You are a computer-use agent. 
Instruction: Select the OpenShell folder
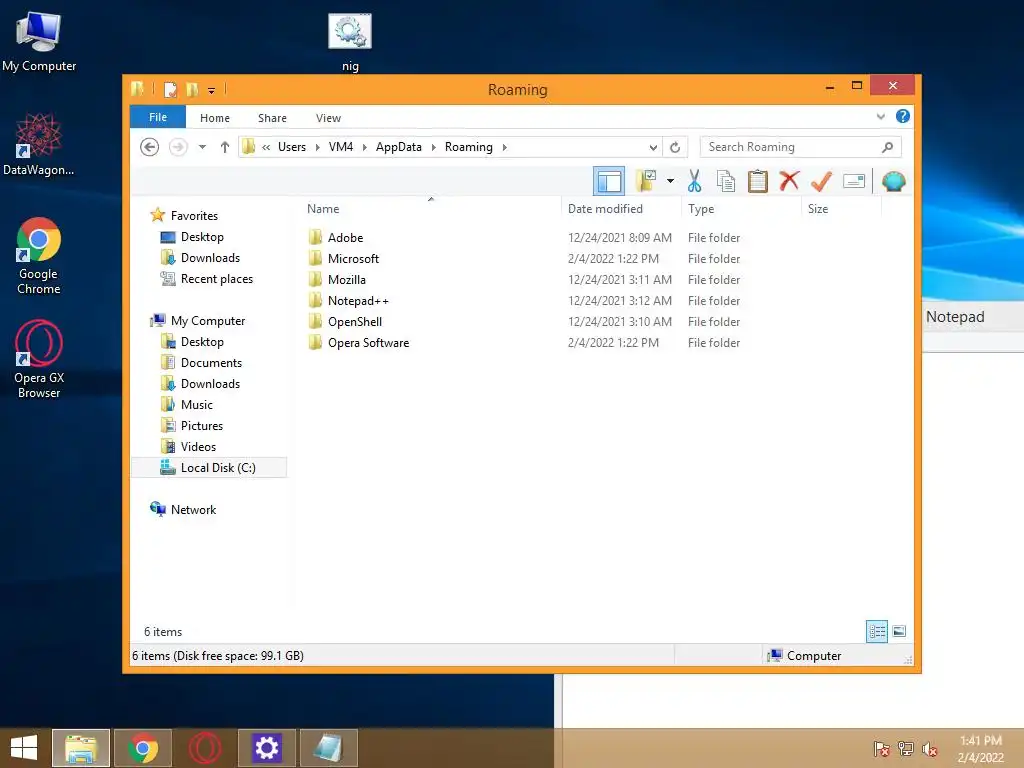355,321
